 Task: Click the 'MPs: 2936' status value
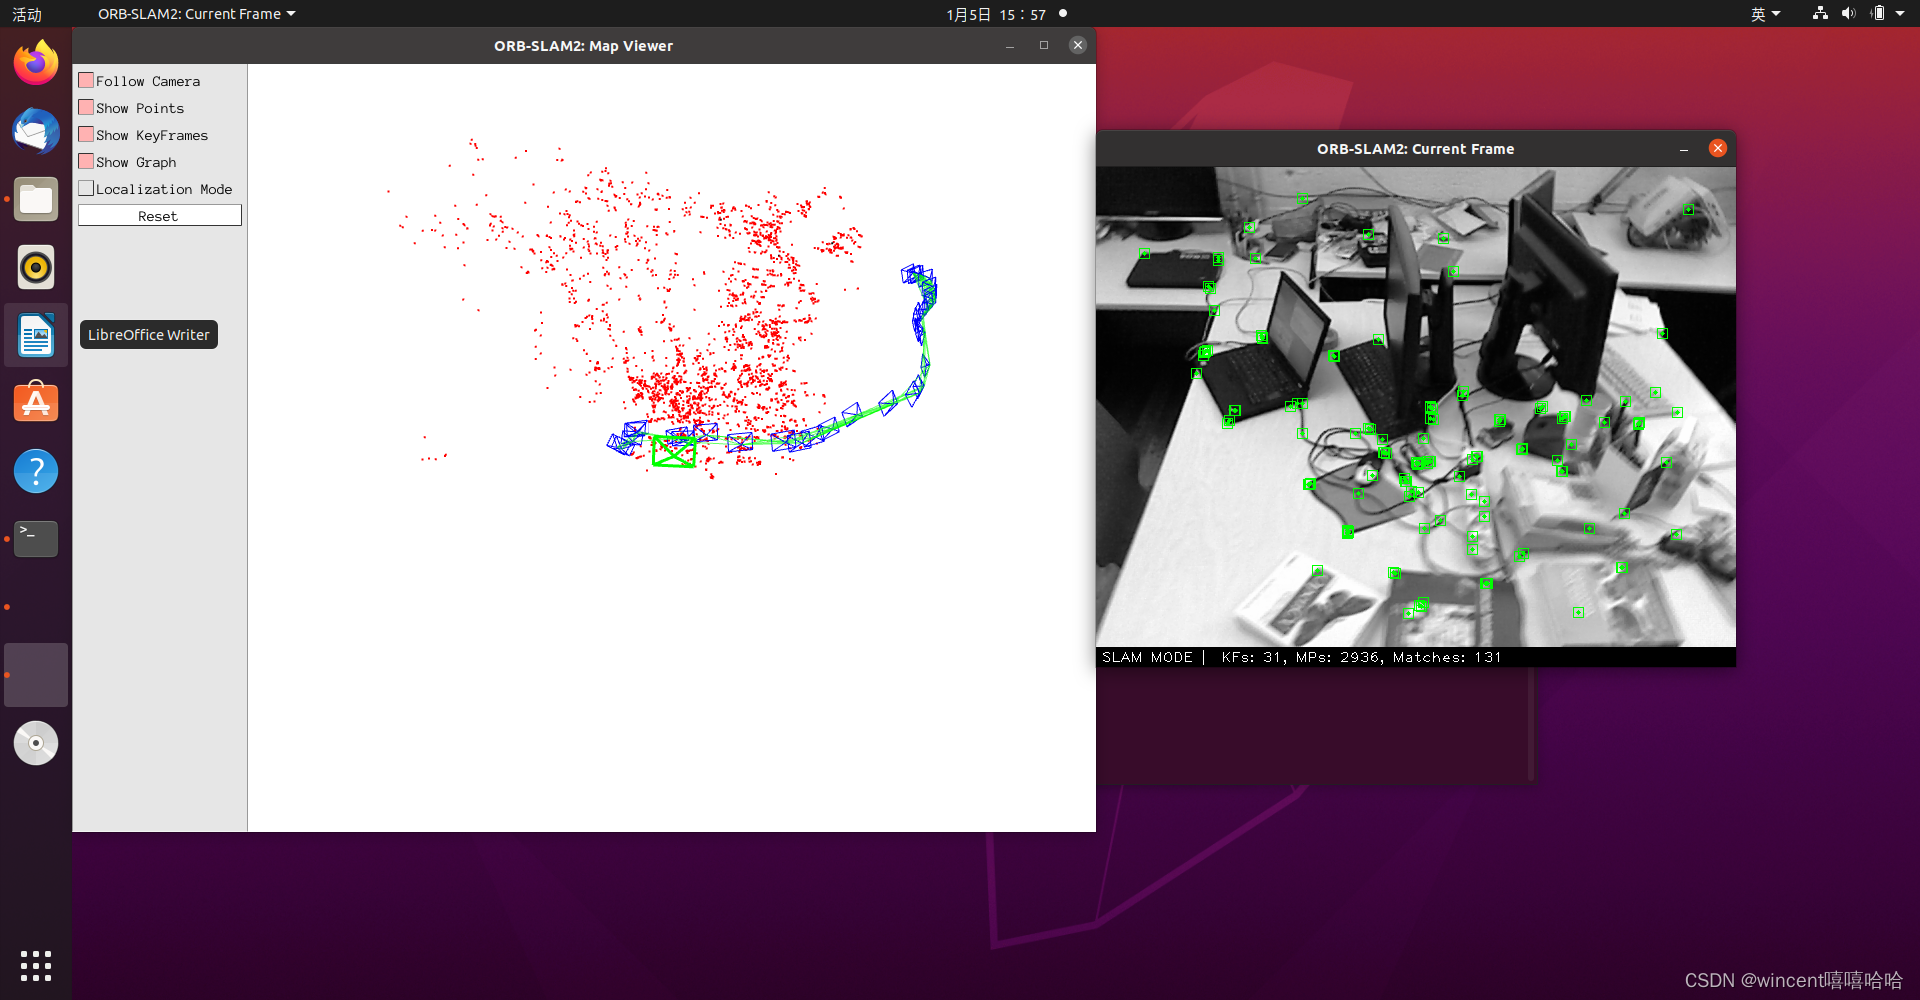pyautogui.click(x=1339, y=657)
